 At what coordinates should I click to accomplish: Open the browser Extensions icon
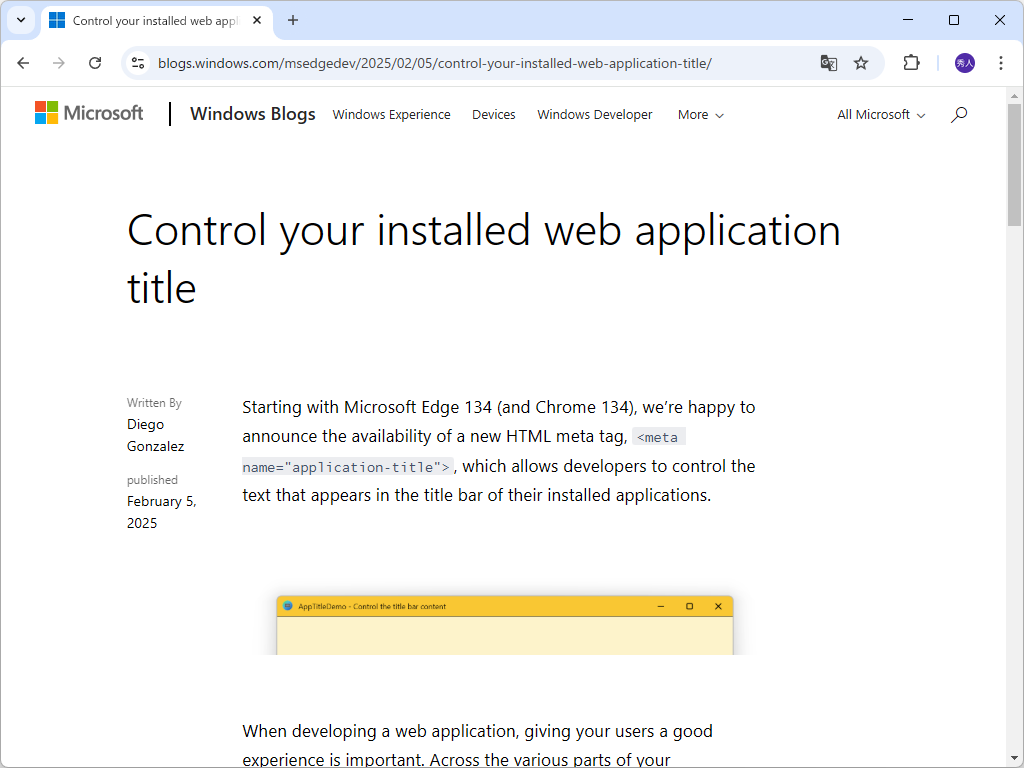click(x=911, y=62)
